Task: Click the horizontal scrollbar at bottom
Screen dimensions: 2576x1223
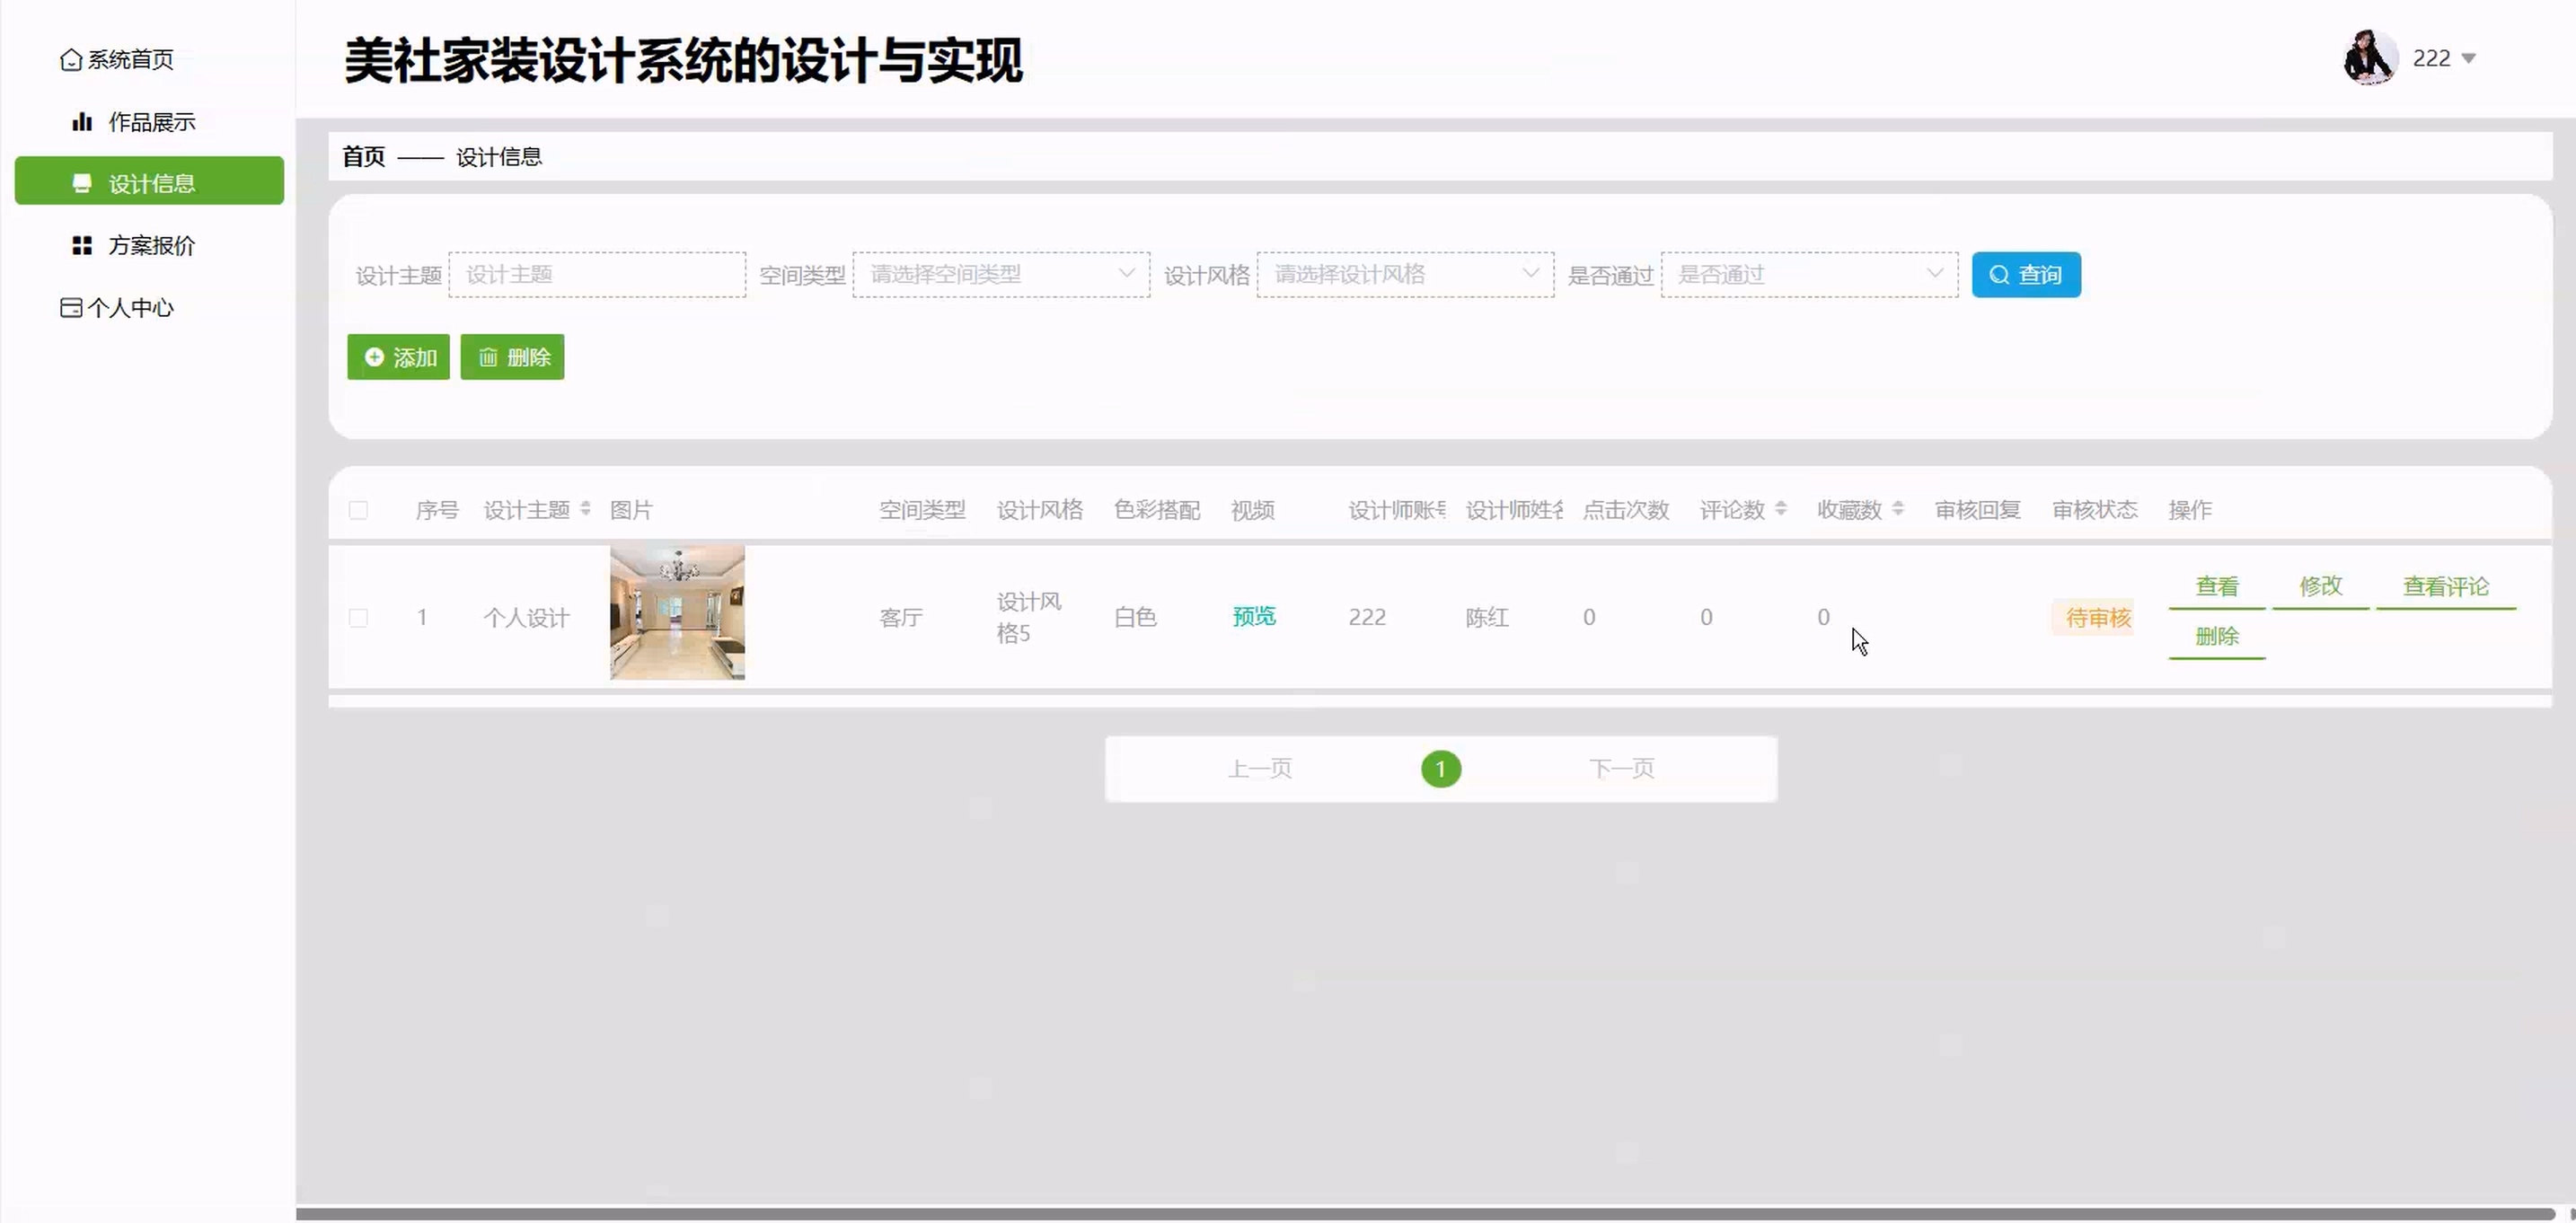Action: click(1424, 1213)
